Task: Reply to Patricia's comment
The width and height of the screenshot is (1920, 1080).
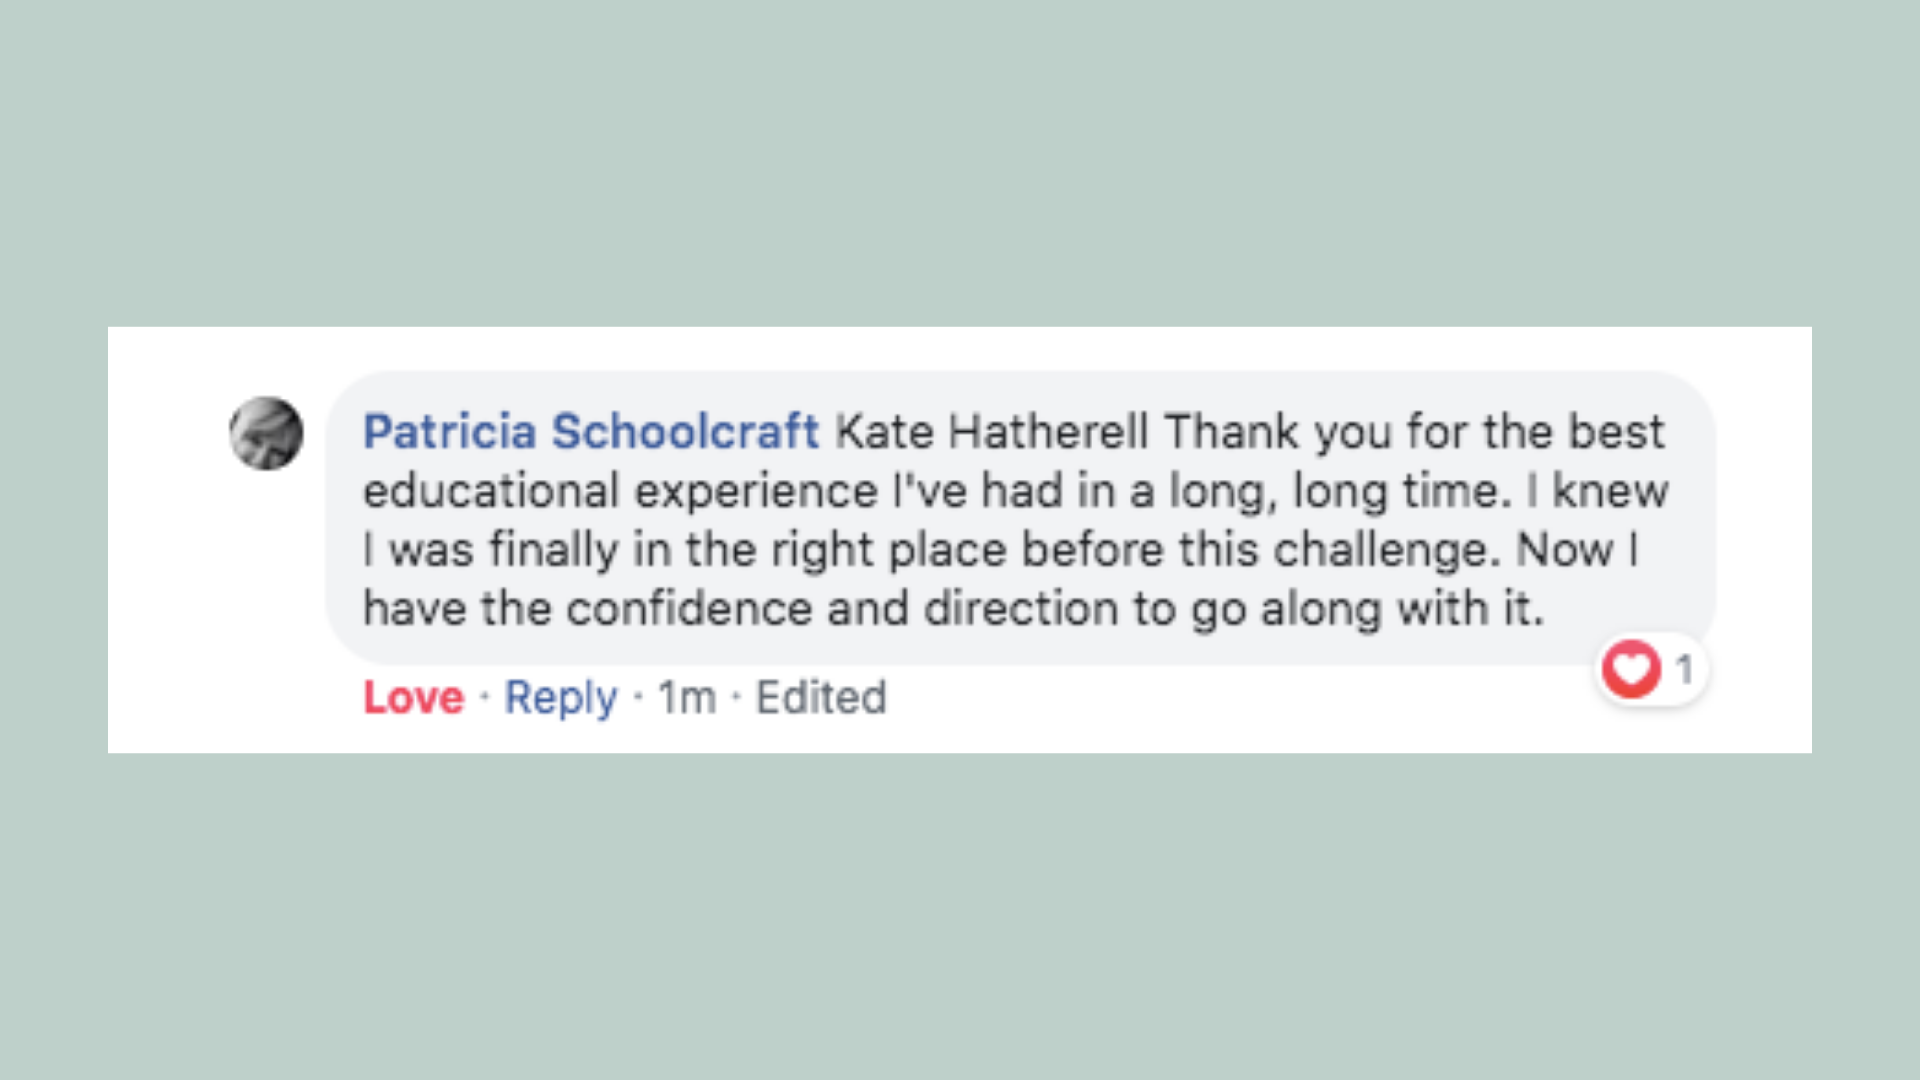Action: coord(560,697)
